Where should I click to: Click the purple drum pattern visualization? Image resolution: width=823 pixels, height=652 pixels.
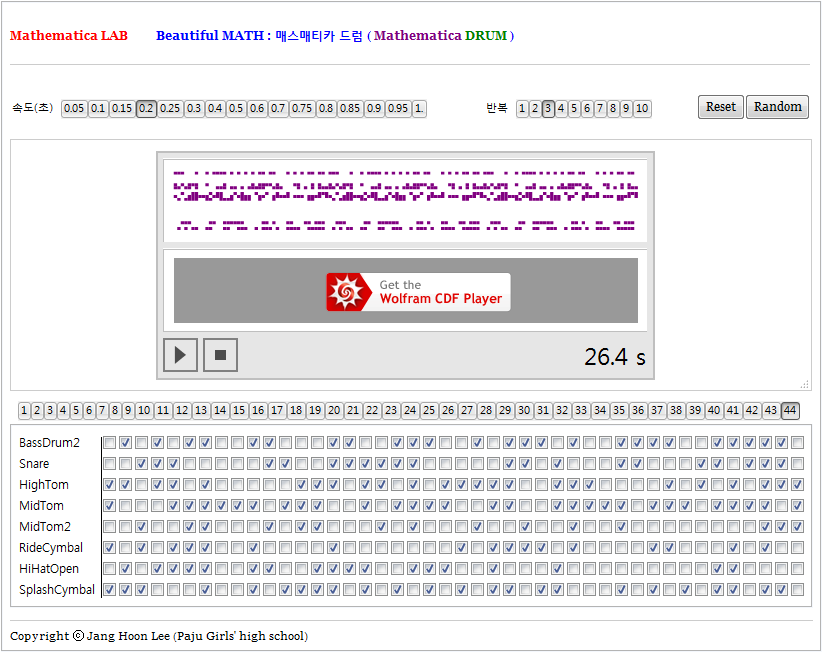click(x=405, y=200)
